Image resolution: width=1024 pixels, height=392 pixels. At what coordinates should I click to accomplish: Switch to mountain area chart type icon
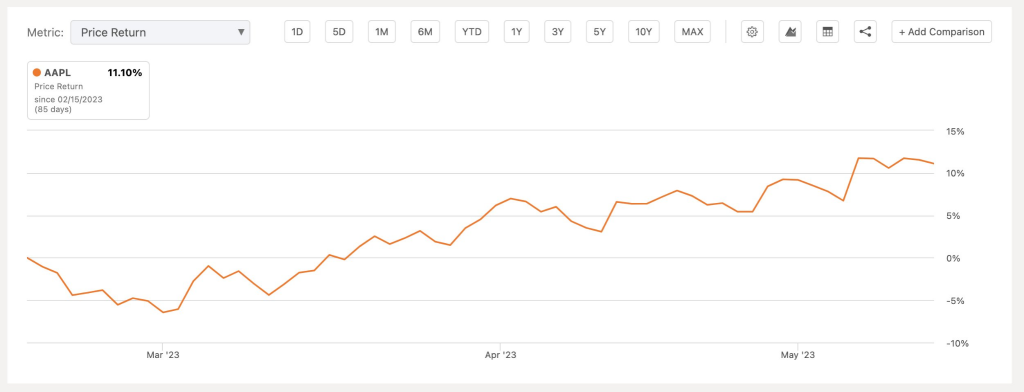click(x=790, y=31)
